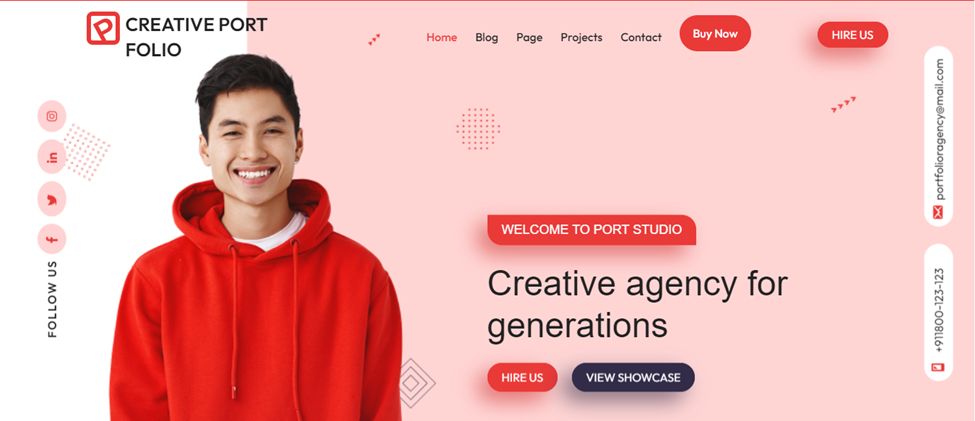Image resolution: width=975 pixels, height=421 pixels.
Task: Open the Contact menu item
Action: 641,37
